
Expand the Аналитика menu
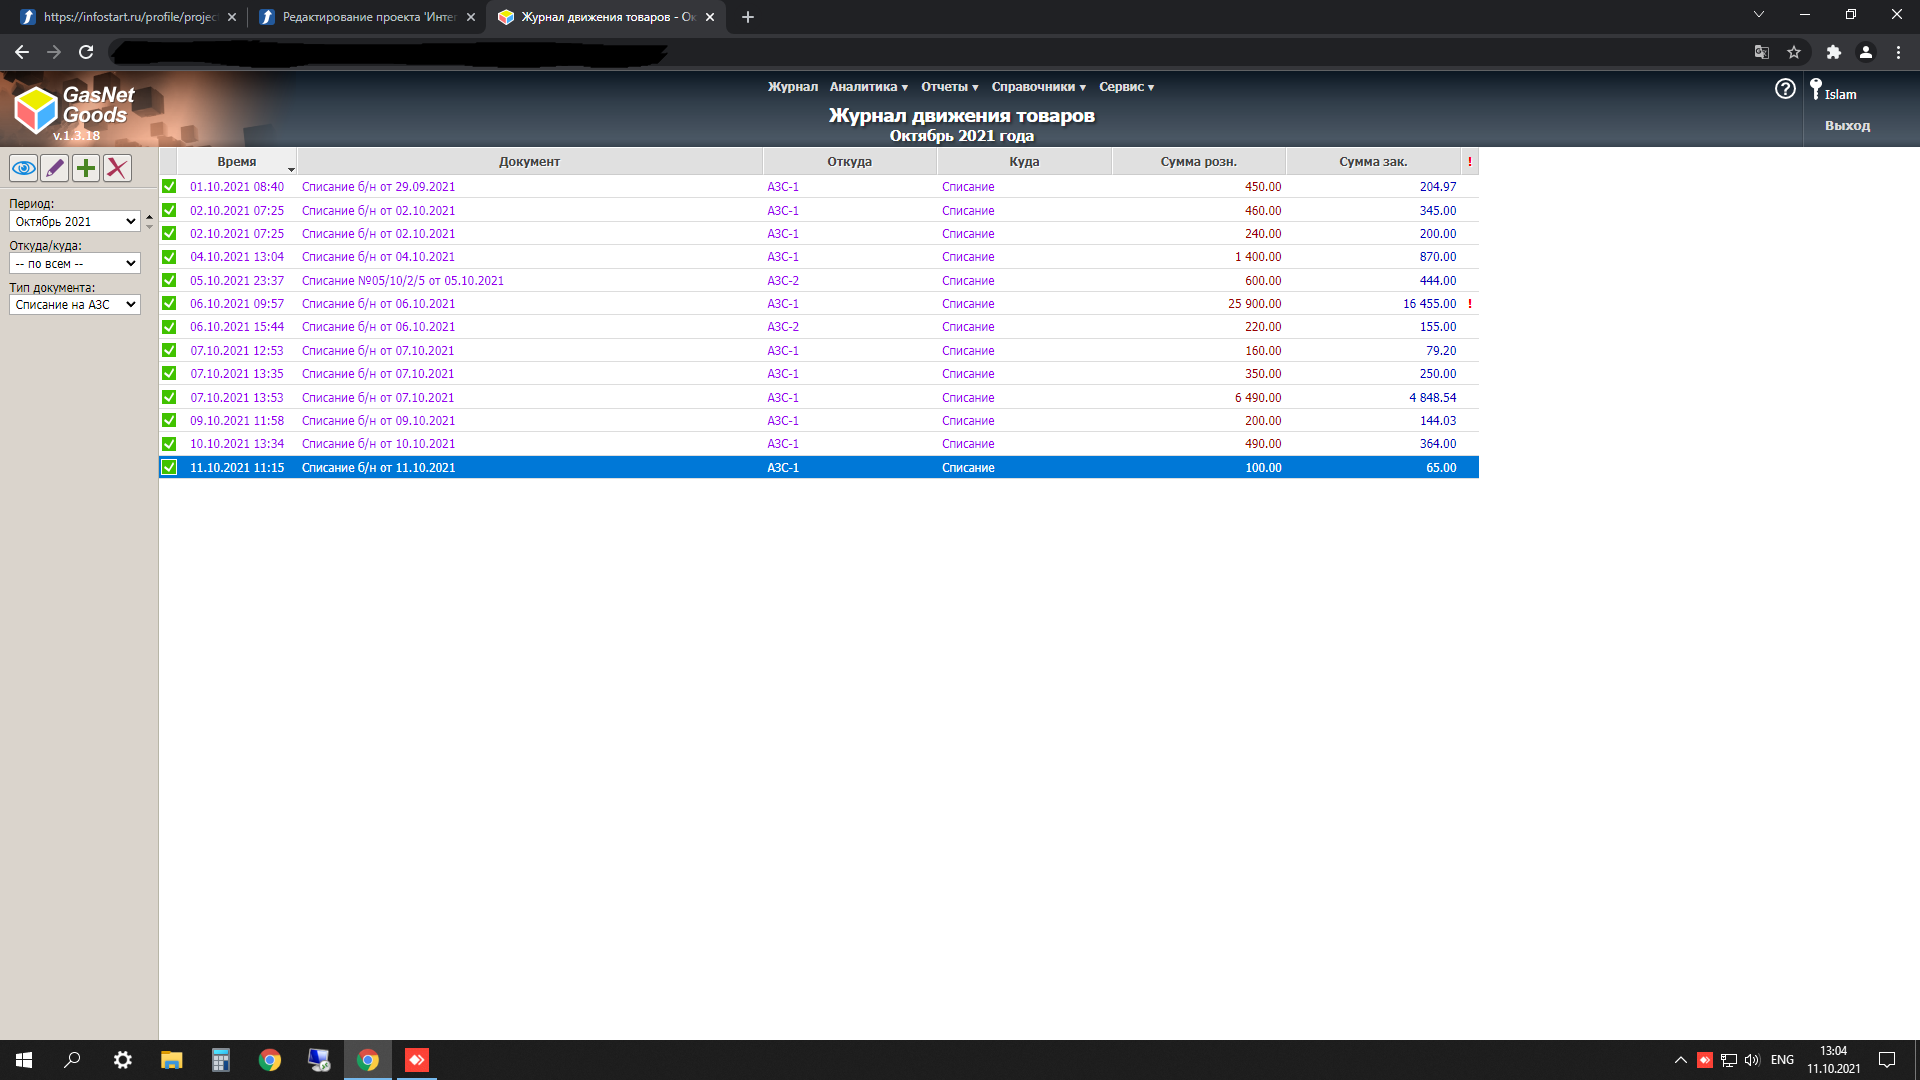[868, 87]
